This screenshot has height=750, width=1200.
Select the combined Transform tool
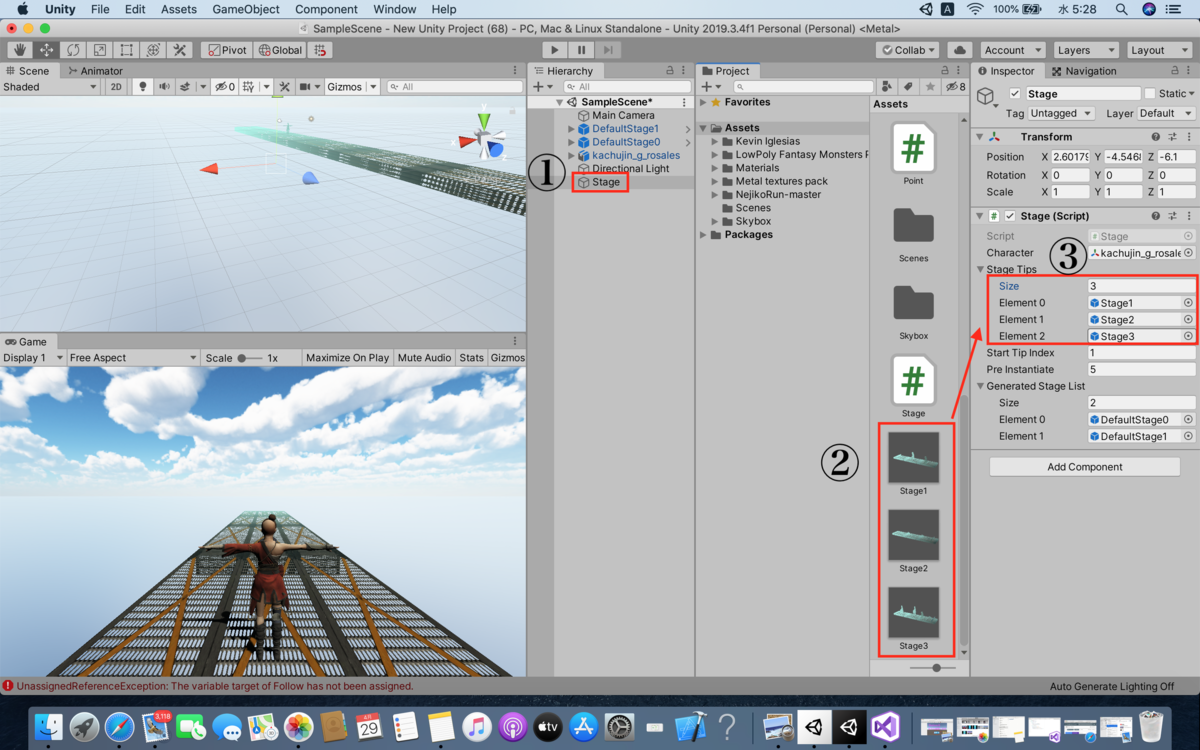[x=153, y=50]
